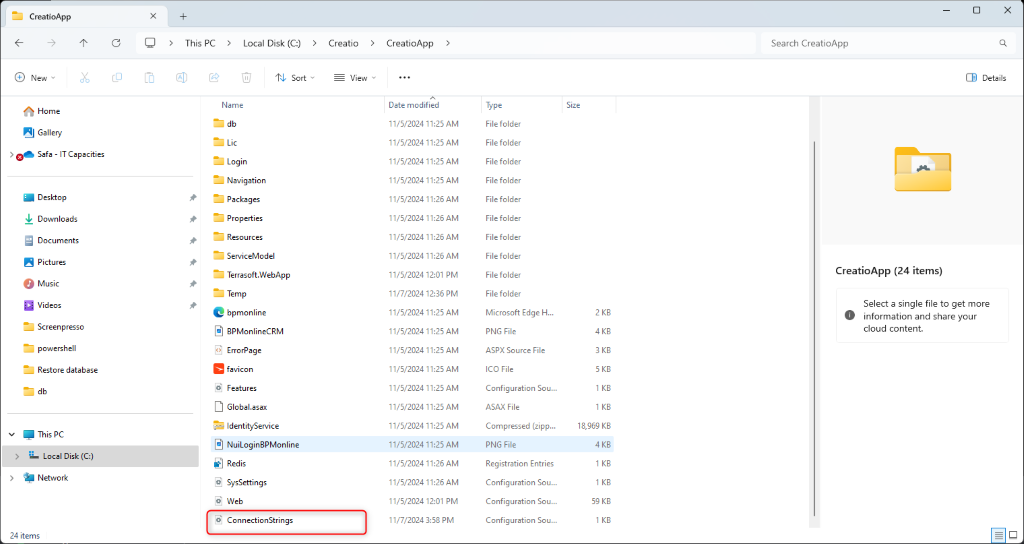Click the Share toolbar icon

(214, 78)
